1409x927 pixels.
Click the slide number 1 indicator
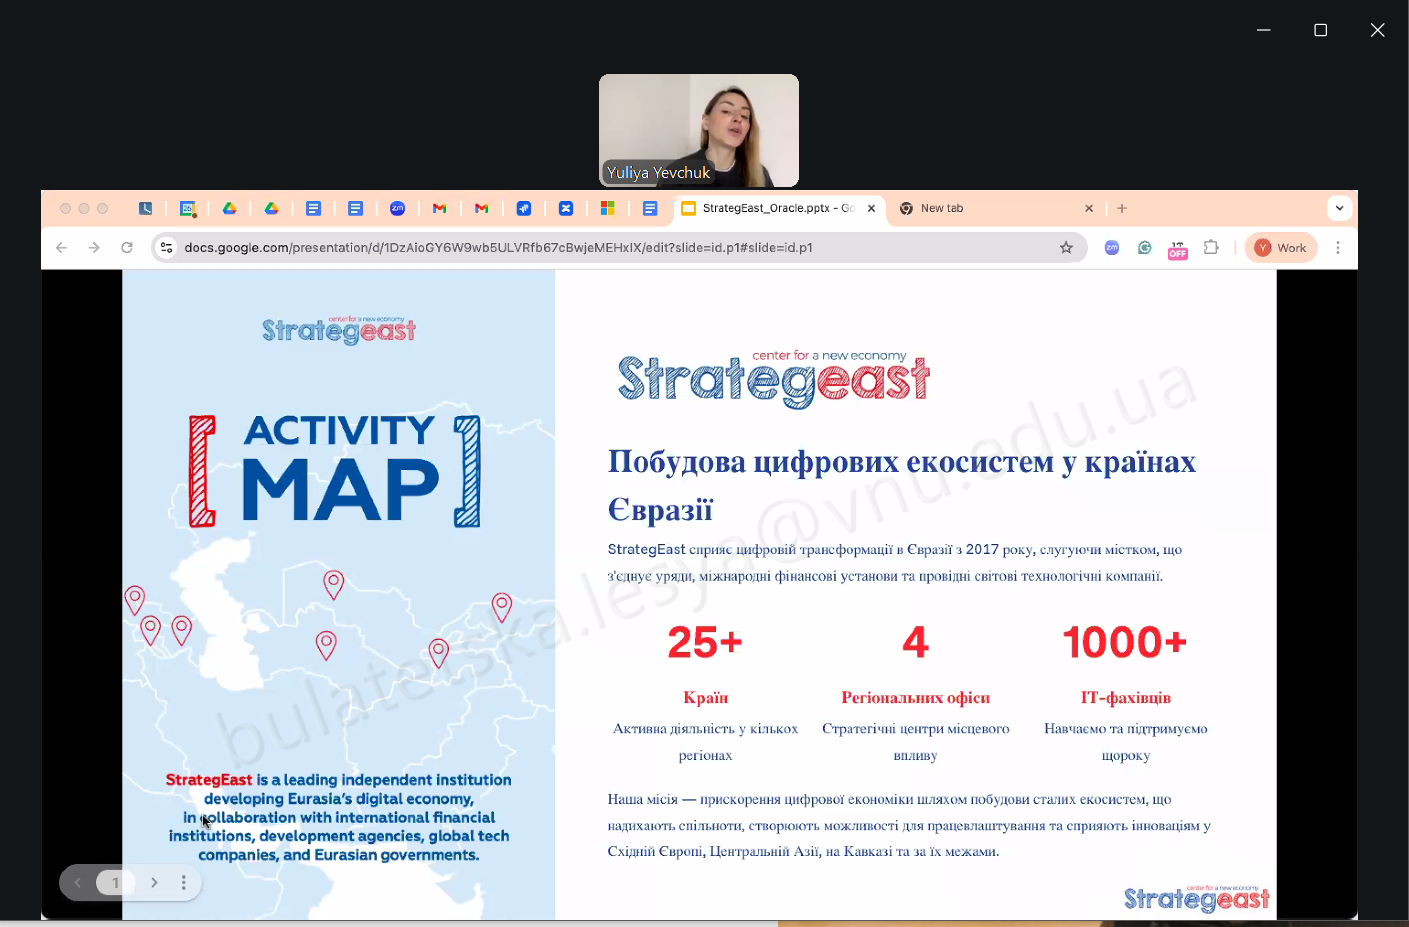(x=115, y=882)
